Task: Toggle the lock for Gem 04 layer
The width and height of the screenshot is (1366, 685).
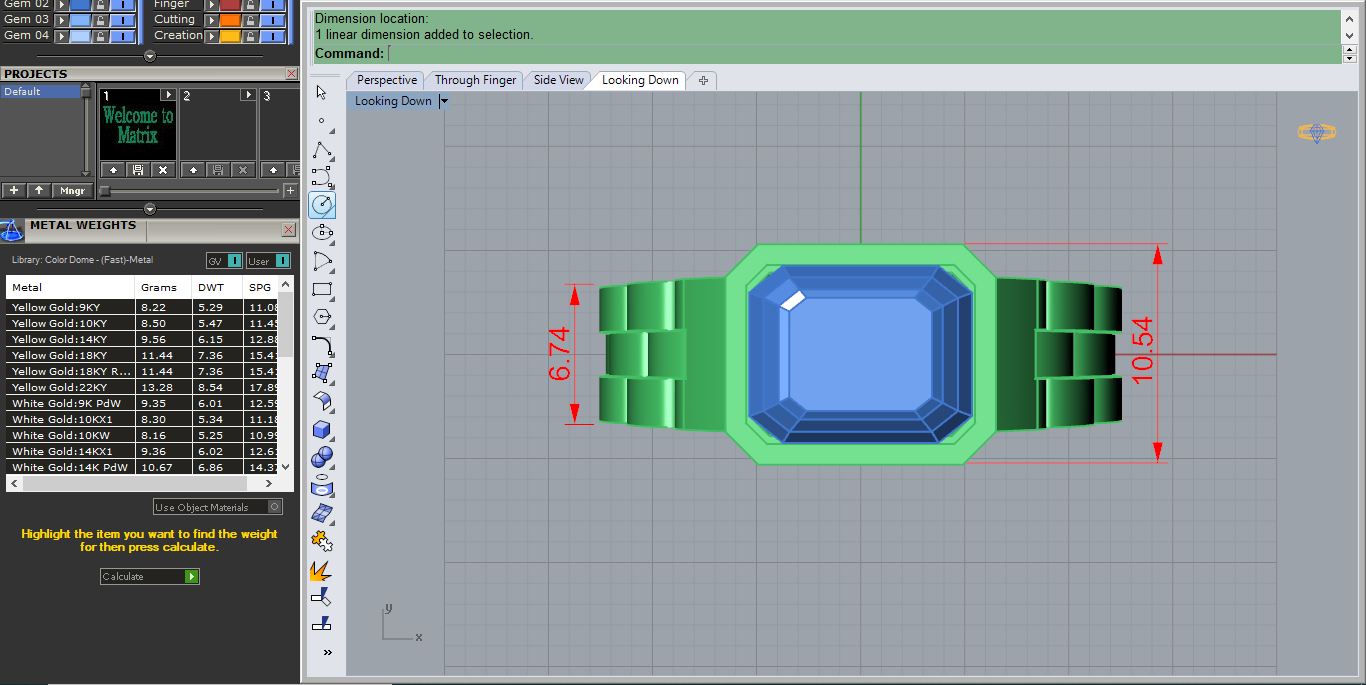Action: (102, 36)
